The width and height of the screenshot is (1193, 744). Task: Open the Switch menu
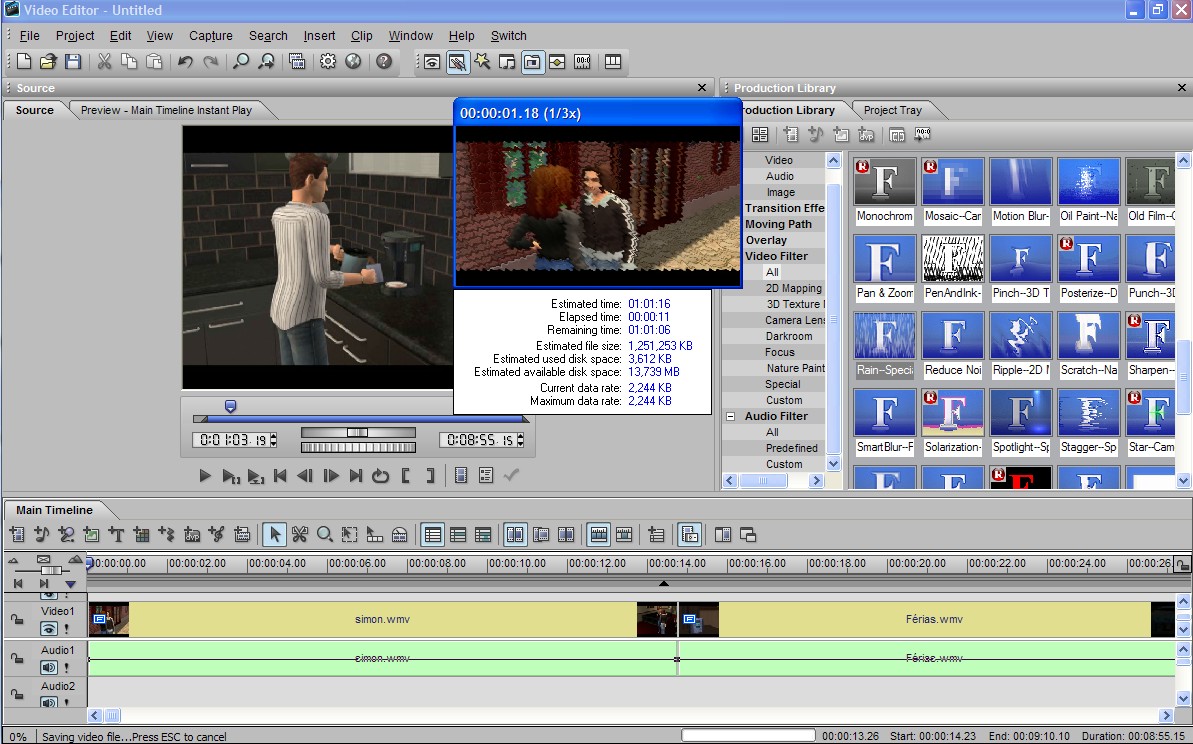click(508, 36)
